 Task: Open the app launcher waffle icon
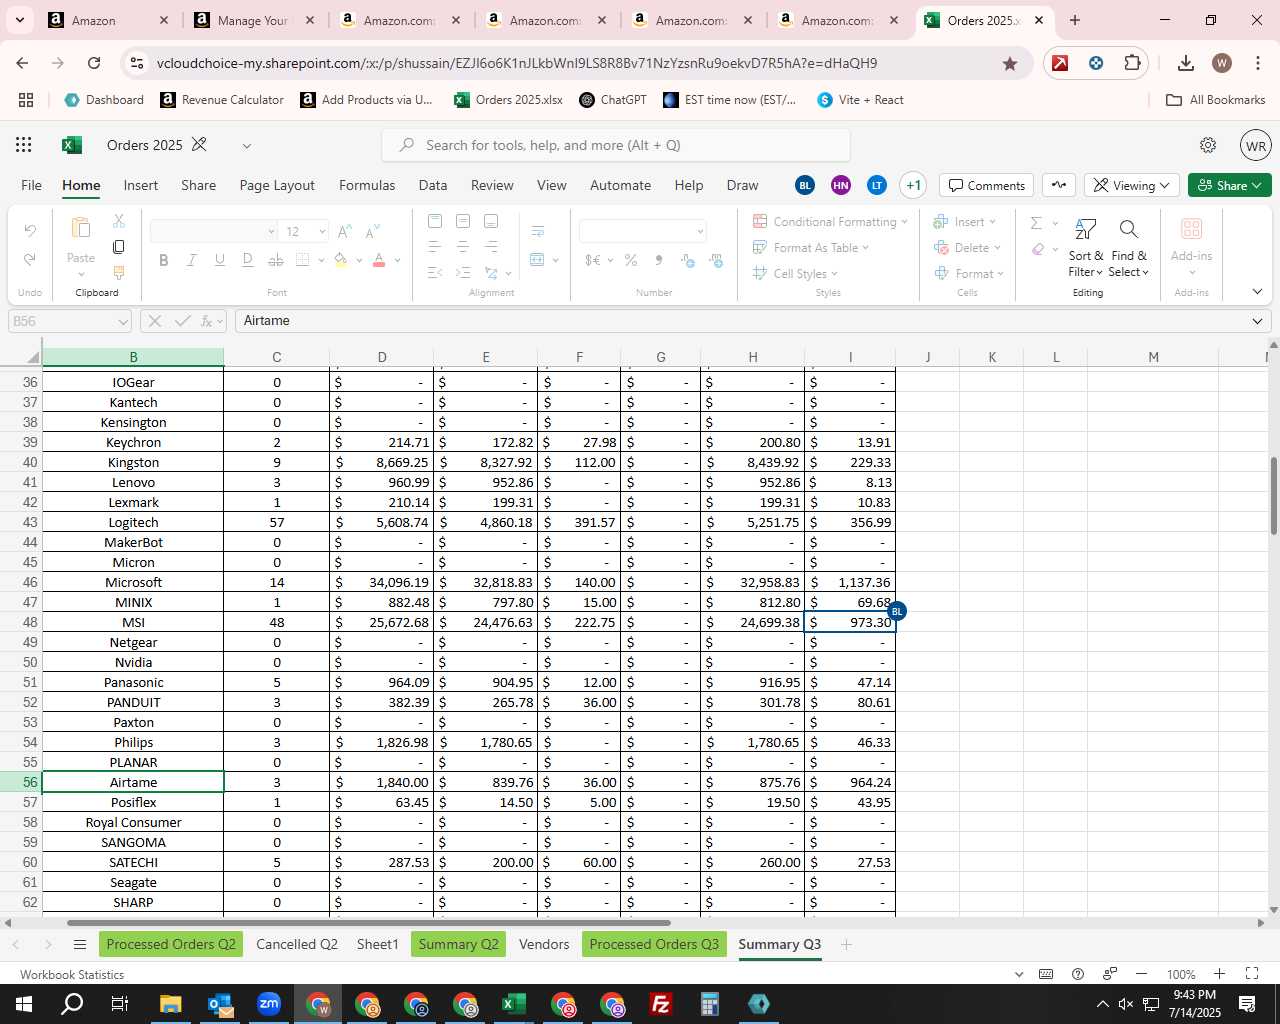click(x=24, y=145)
